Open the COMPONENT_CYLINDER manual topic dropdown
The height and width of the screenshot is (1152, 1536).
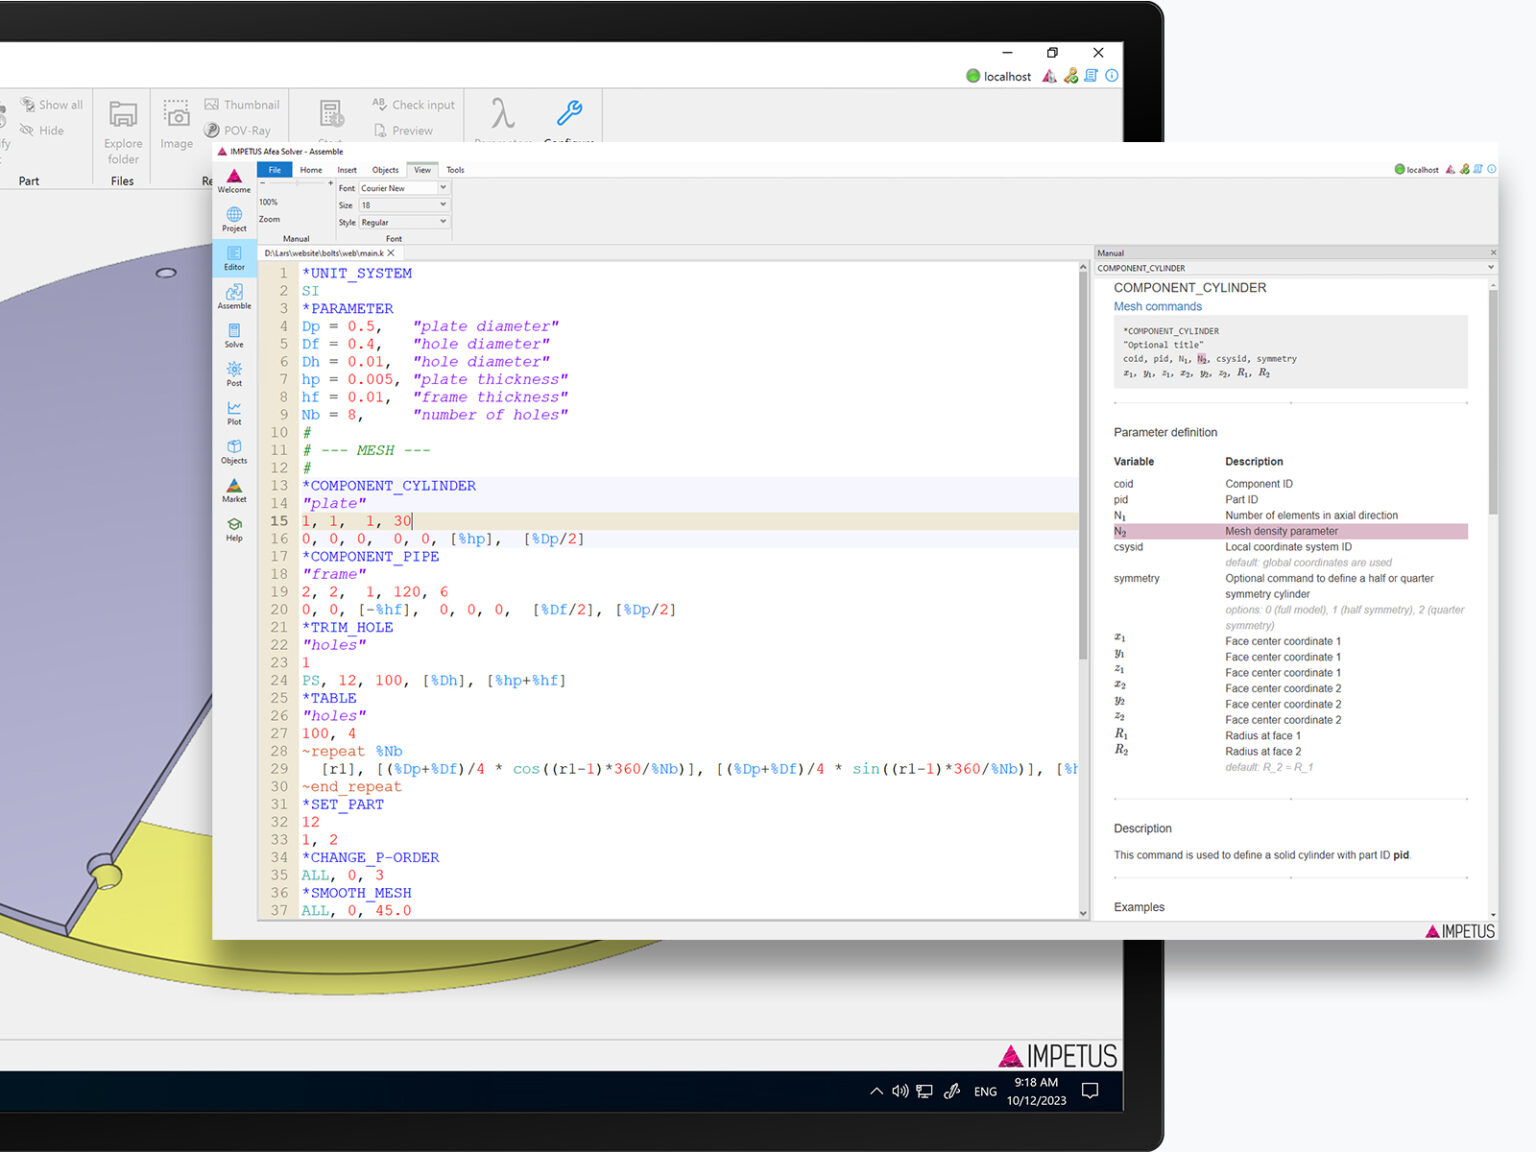(x=1490, y=268)
